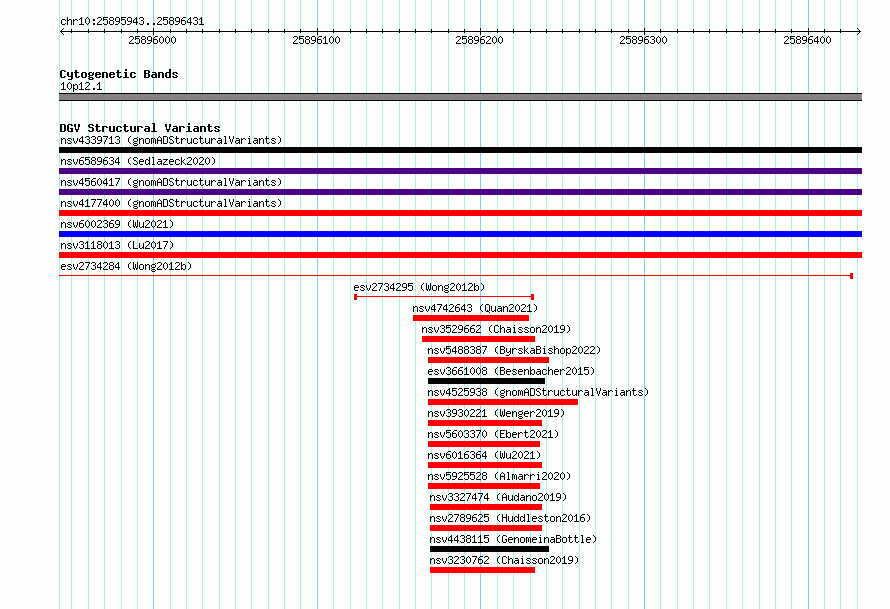Click the purple bar under nsv4560417
Screen dimensions: 890x609
pos(460,192)
